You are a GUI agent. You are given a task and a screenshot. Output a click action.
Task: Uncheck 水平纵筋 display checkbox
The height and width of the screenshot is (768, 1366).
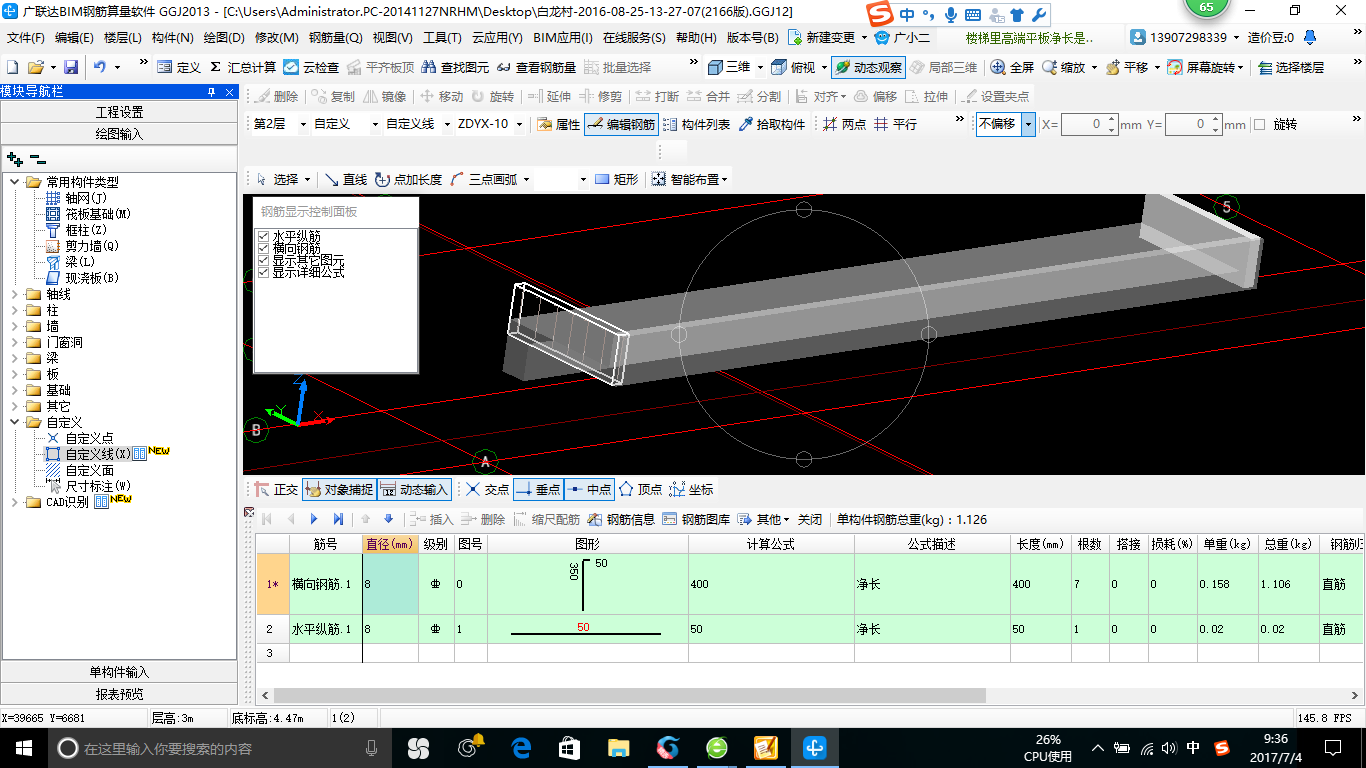(264, 236)
